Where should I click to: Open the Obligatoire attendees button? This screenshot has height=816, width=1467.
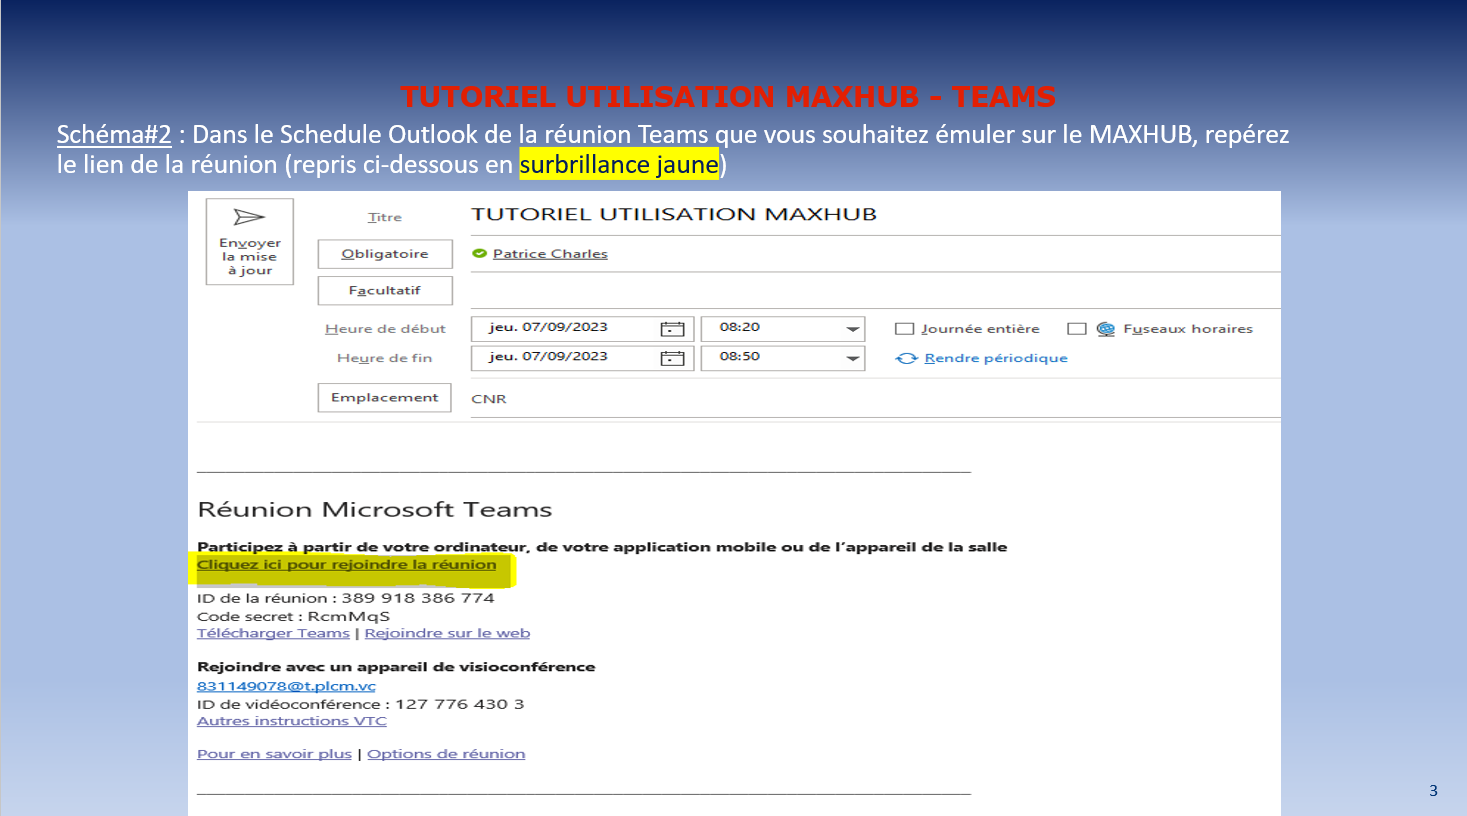click(385, 254)
